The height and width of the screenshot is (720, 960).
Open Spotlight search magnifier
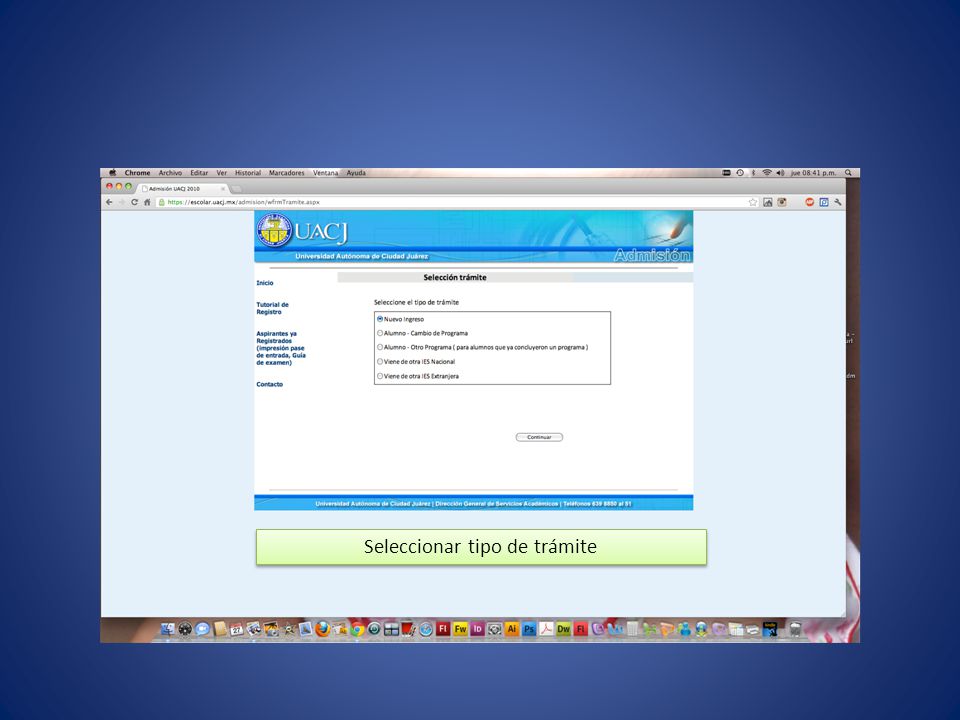click(849, 173)
